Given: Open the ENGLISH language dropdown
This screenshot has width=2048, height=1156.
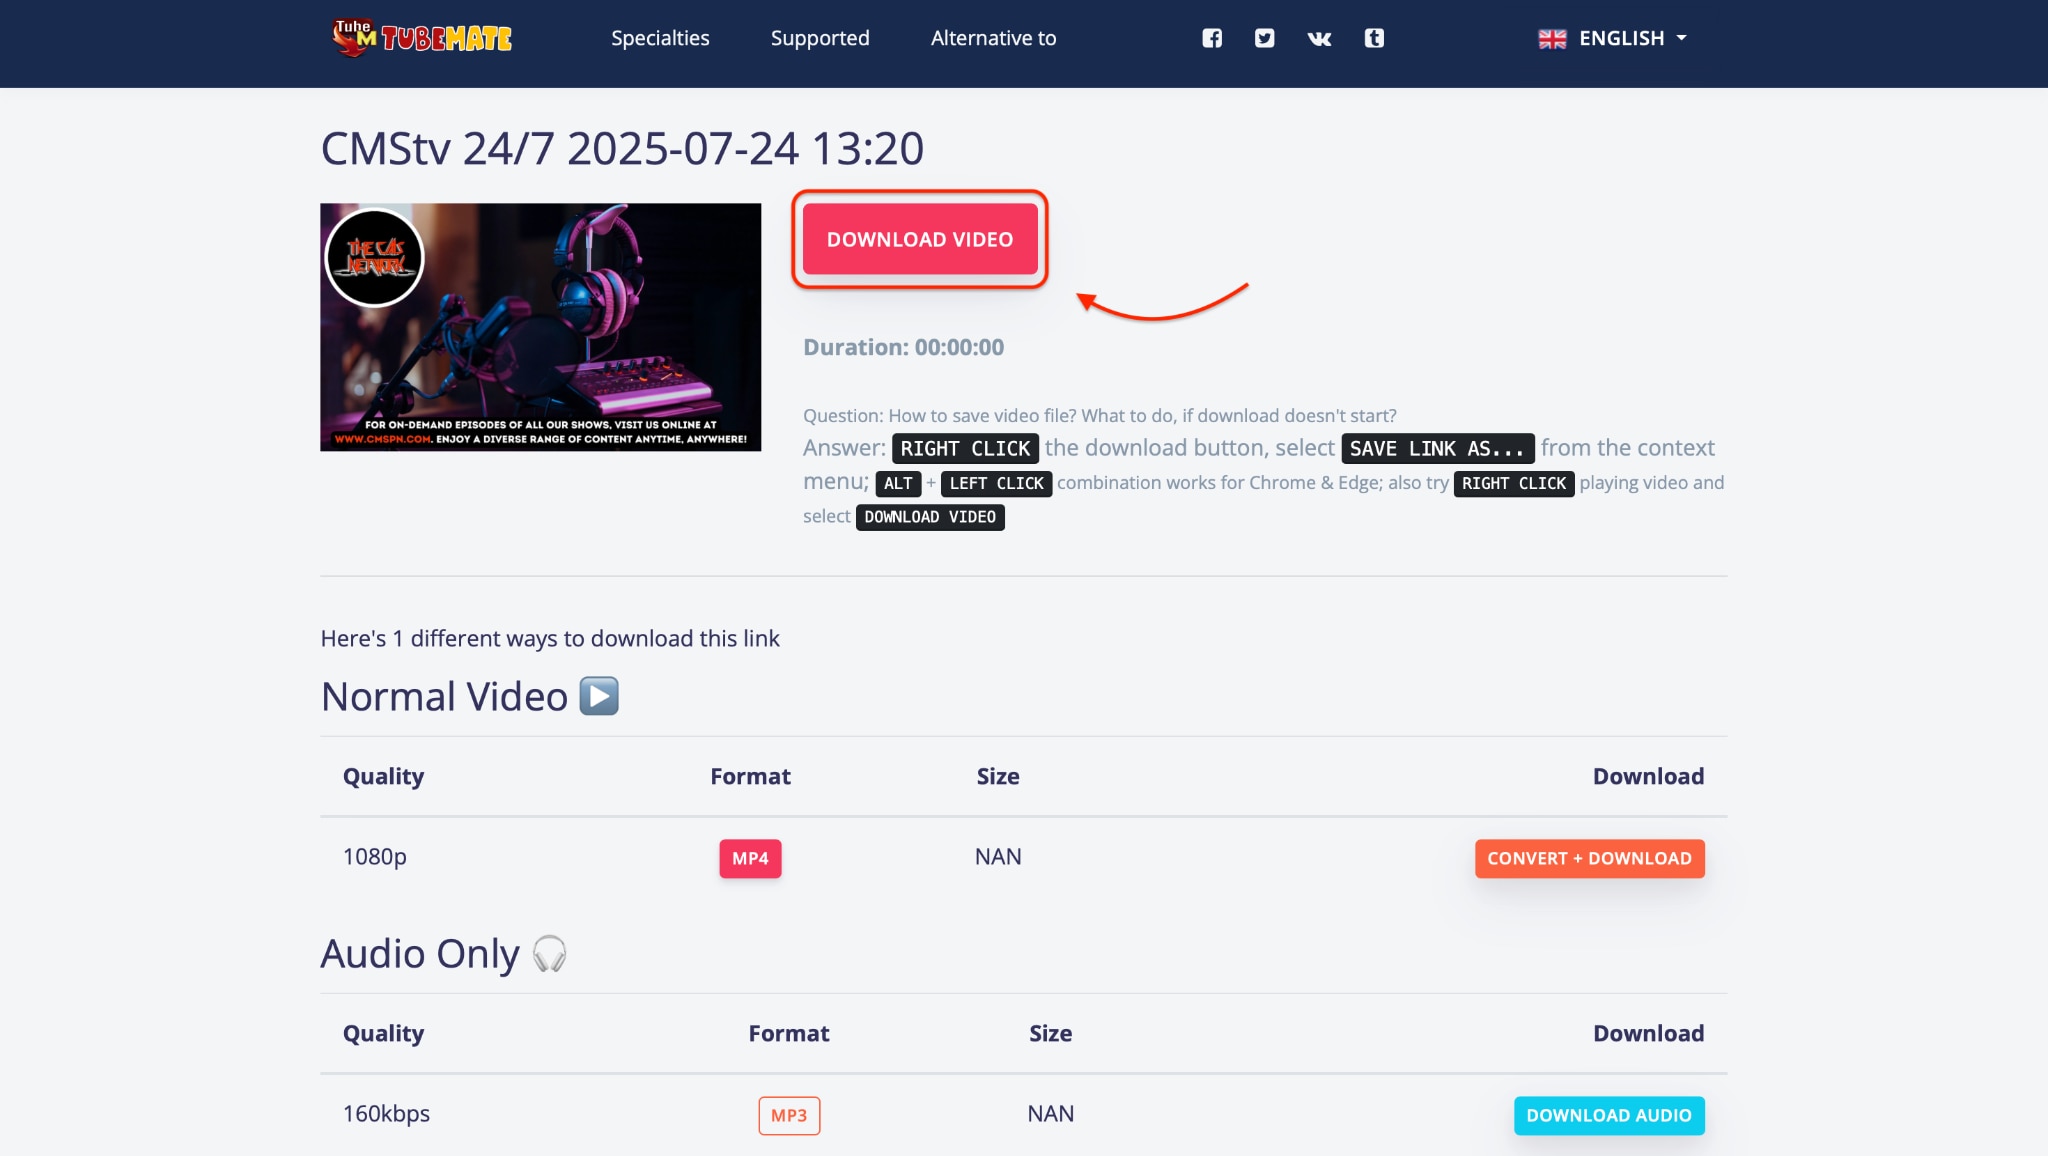Looking at the screenshot, I should click(1622, 38).
